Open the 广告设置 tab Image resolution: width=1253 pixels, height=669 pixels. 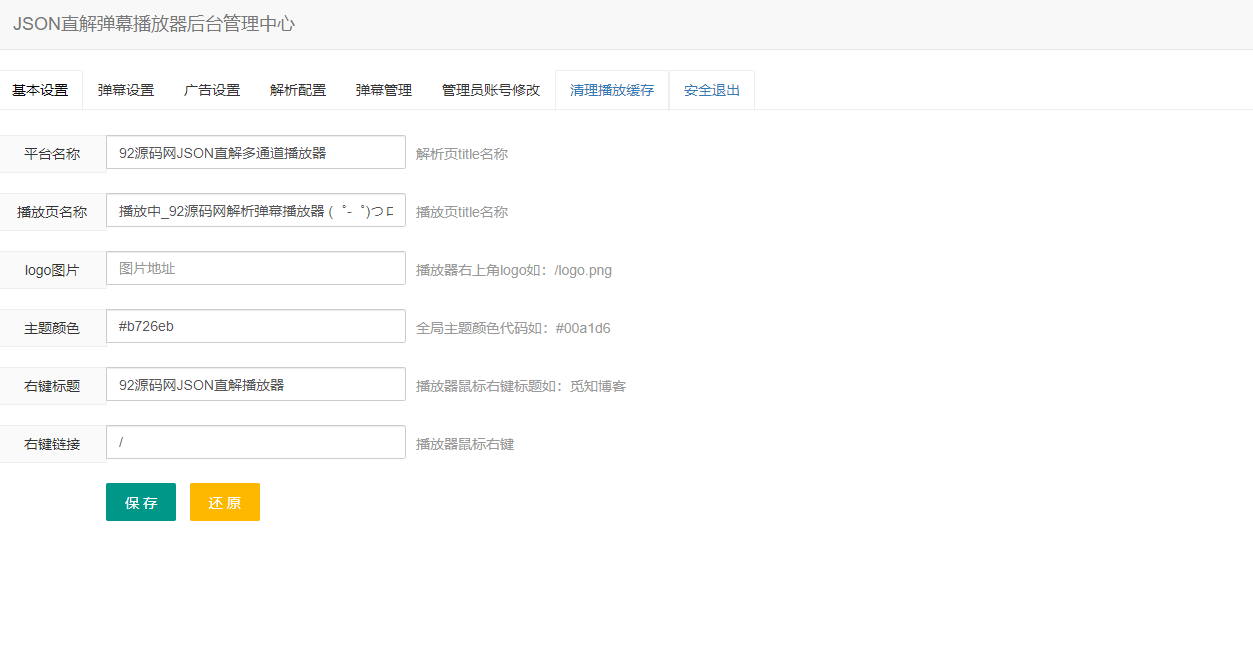click(x=212, y=90)
